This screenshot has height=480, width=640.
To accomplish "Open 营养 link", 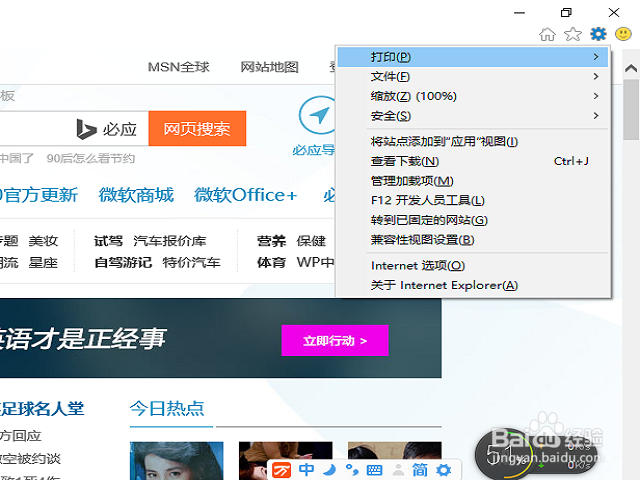I will tap(271, 241).
